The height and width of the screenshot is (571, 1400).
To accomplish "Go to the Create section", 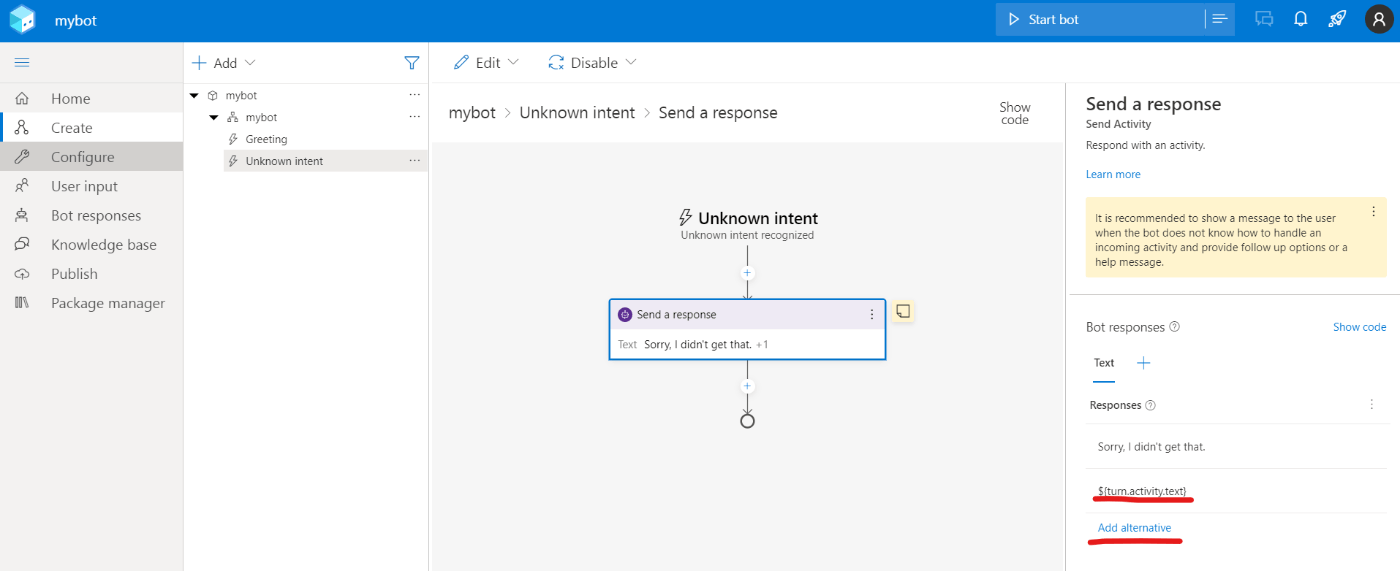I will coord(71,127).
